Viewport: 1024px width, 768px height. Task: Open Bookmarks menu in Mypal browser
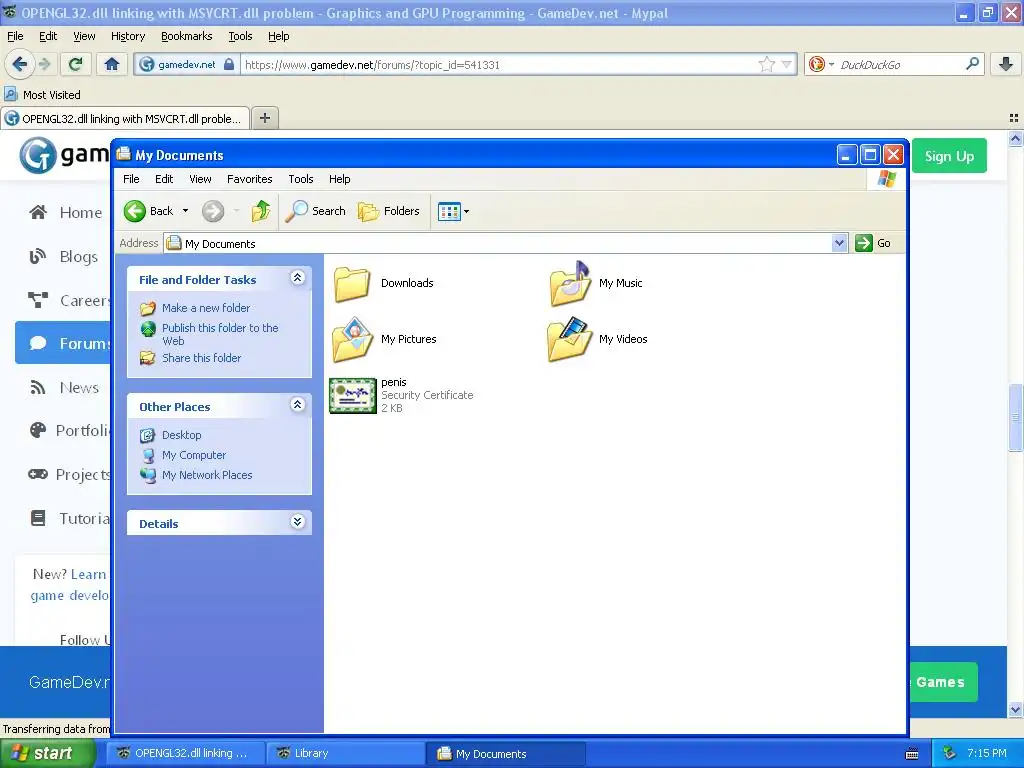click(x=186, y=36)
